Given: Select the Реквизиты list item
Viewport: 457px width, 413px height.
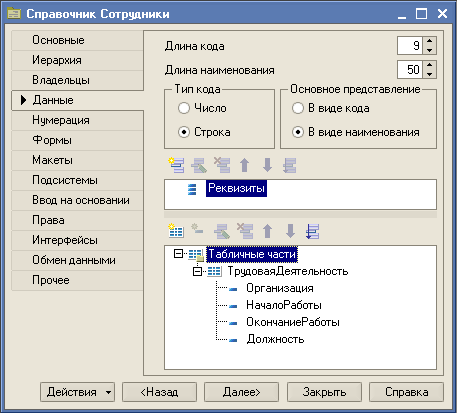Looking at the screenshot, I should (236, 188).
